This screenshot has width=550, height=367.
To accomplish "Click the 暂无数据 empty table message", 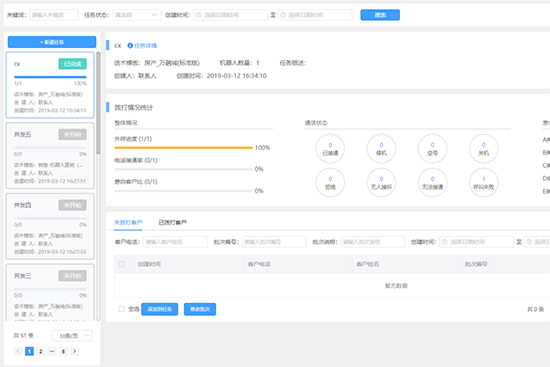I will pyautogui.click(x=396, y=286).
